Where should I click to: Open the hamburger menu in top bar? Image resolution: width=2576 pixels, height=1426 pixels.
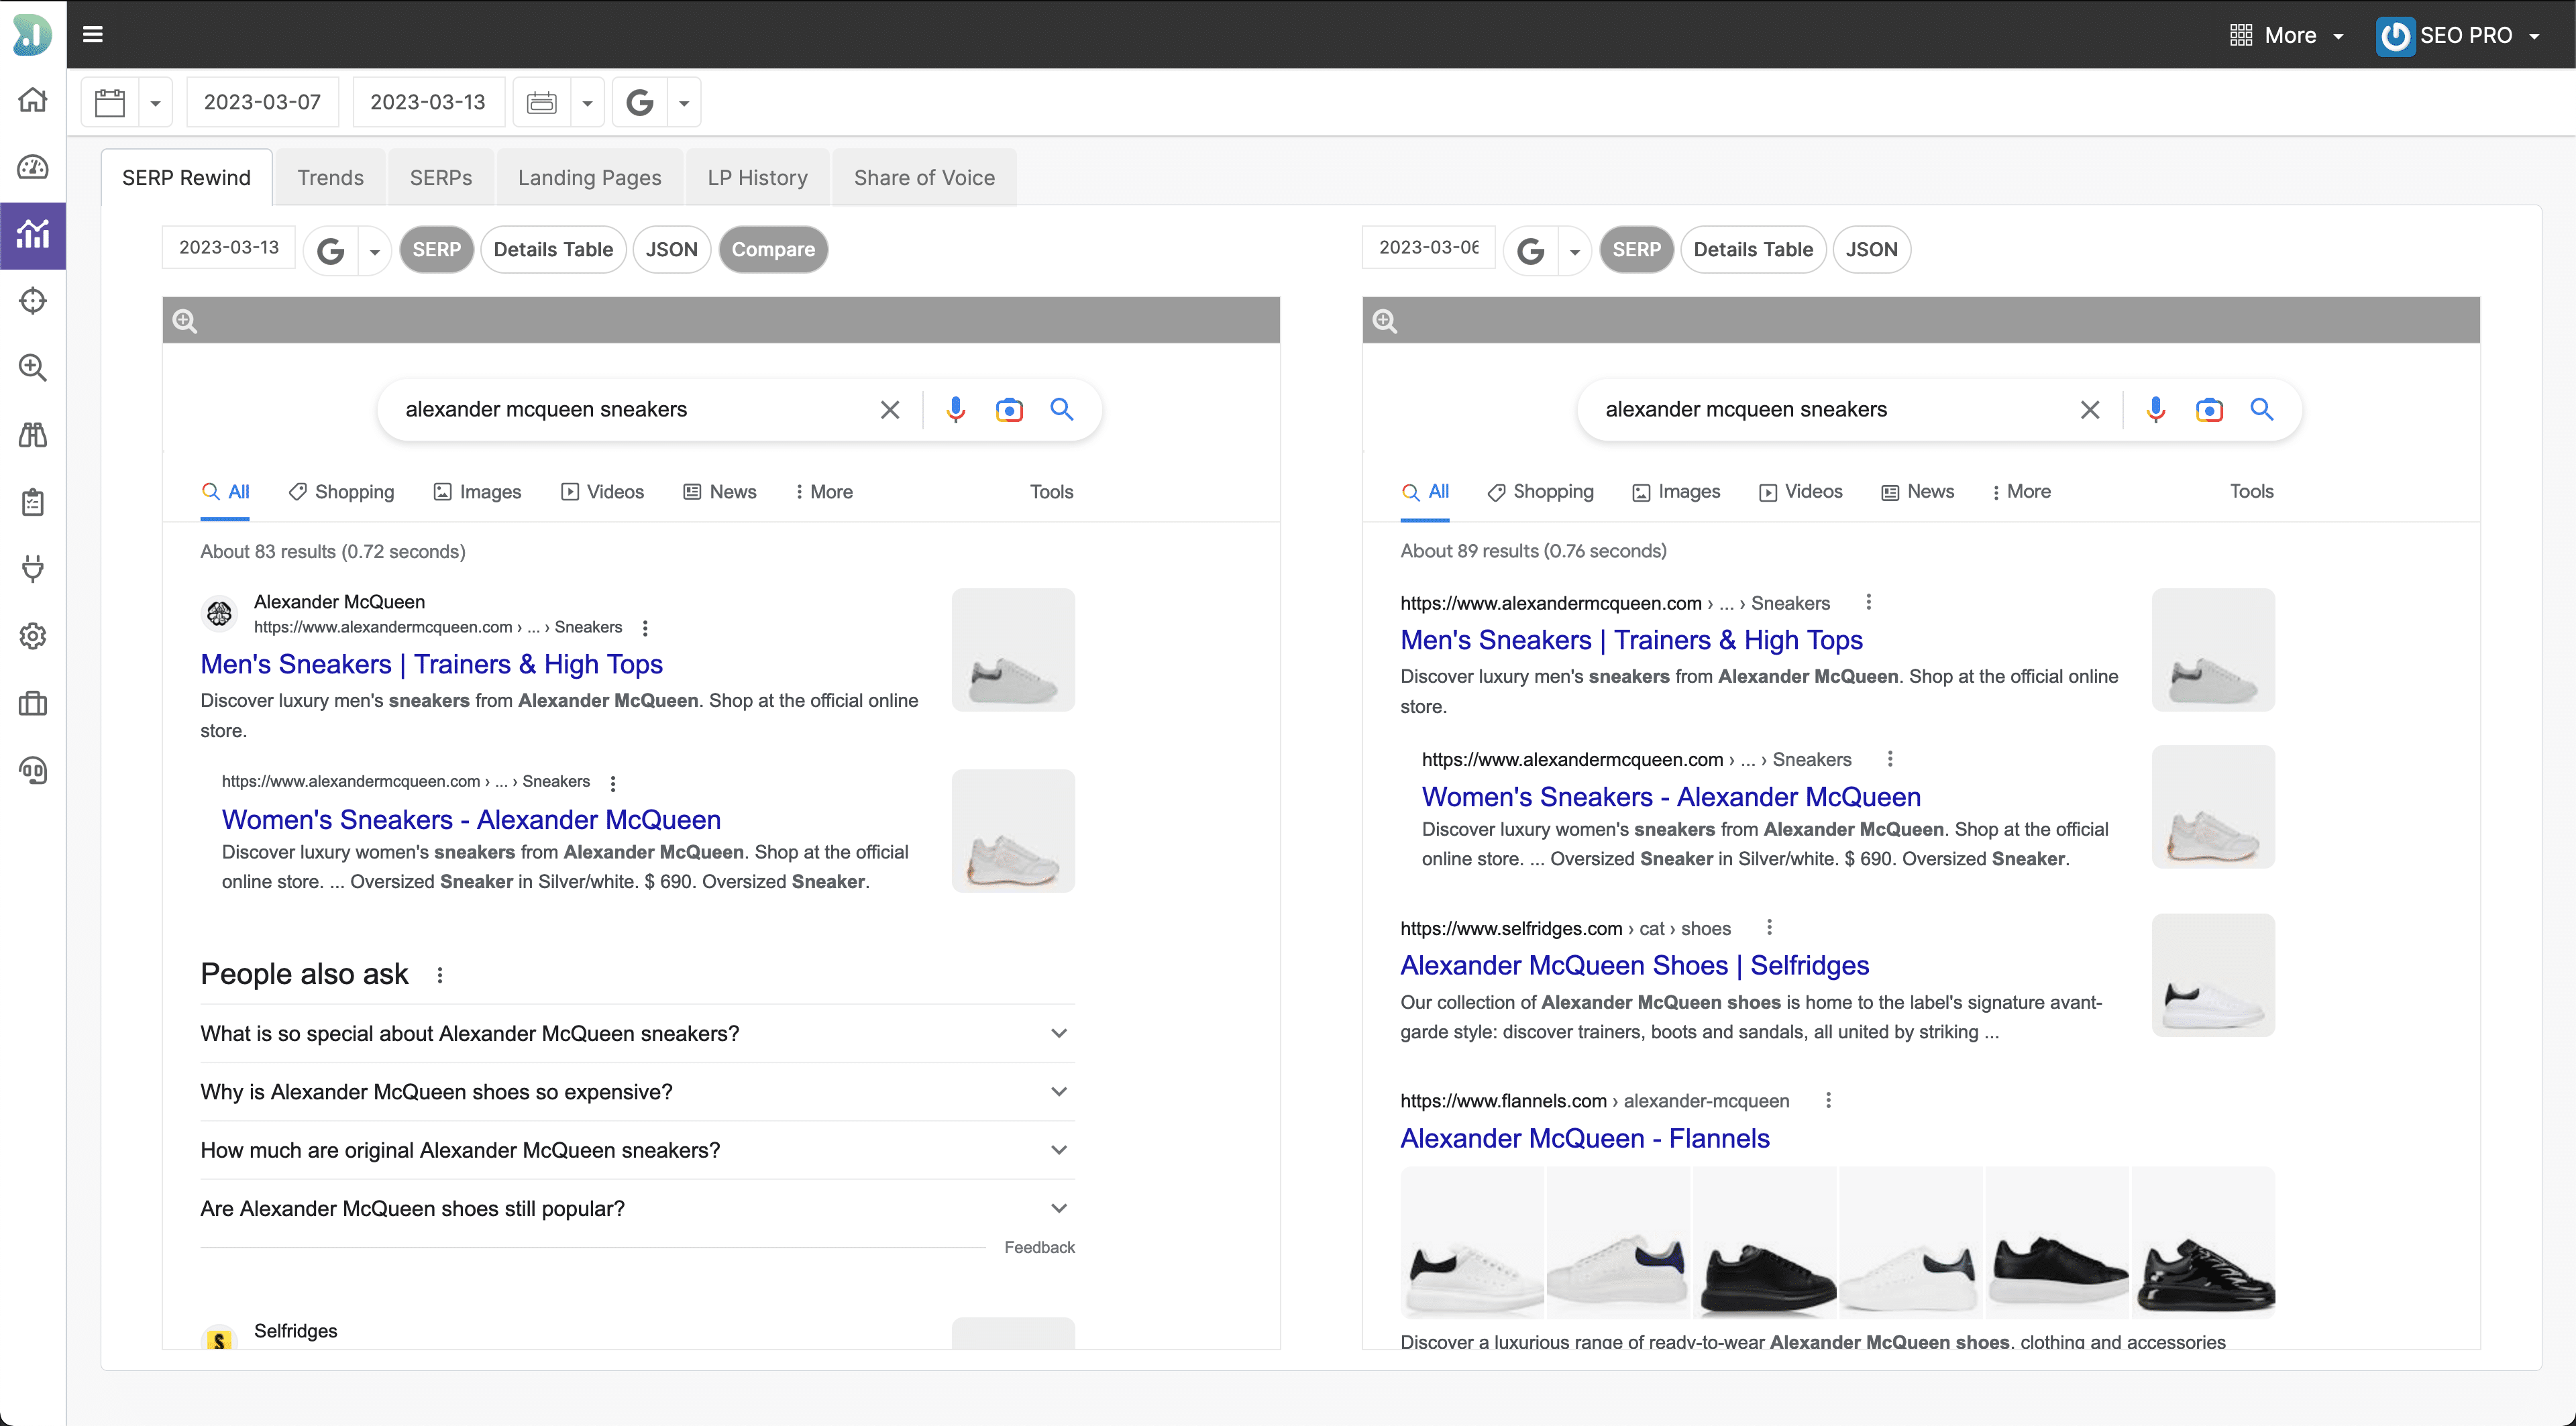coord(93,35)
